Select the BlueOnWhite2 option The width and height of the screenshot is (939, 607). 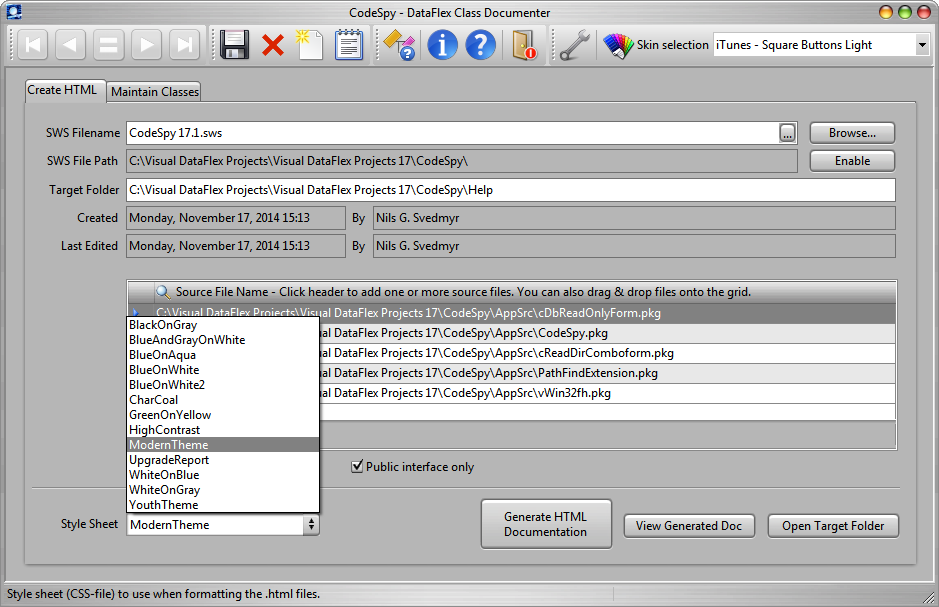coord(223,385)
